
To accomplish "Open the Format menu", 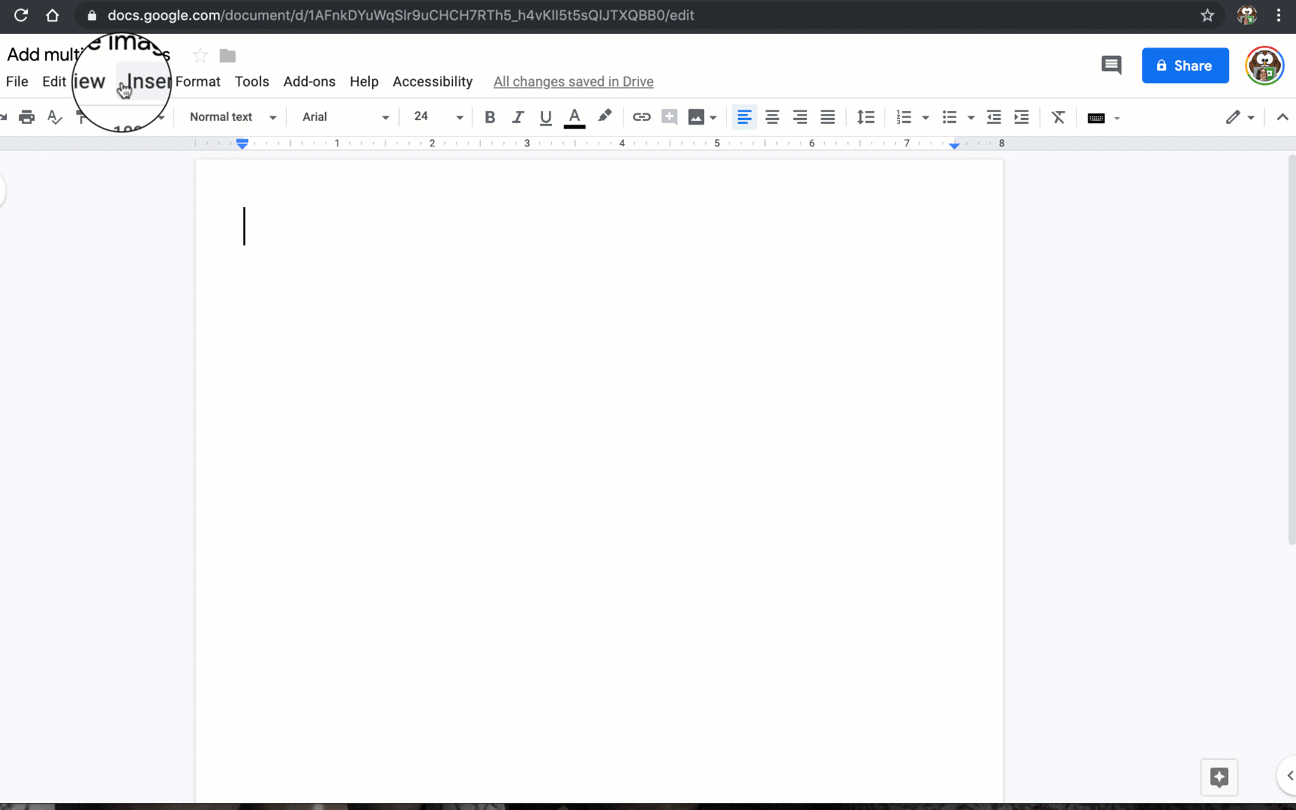I will click(198, 81).
